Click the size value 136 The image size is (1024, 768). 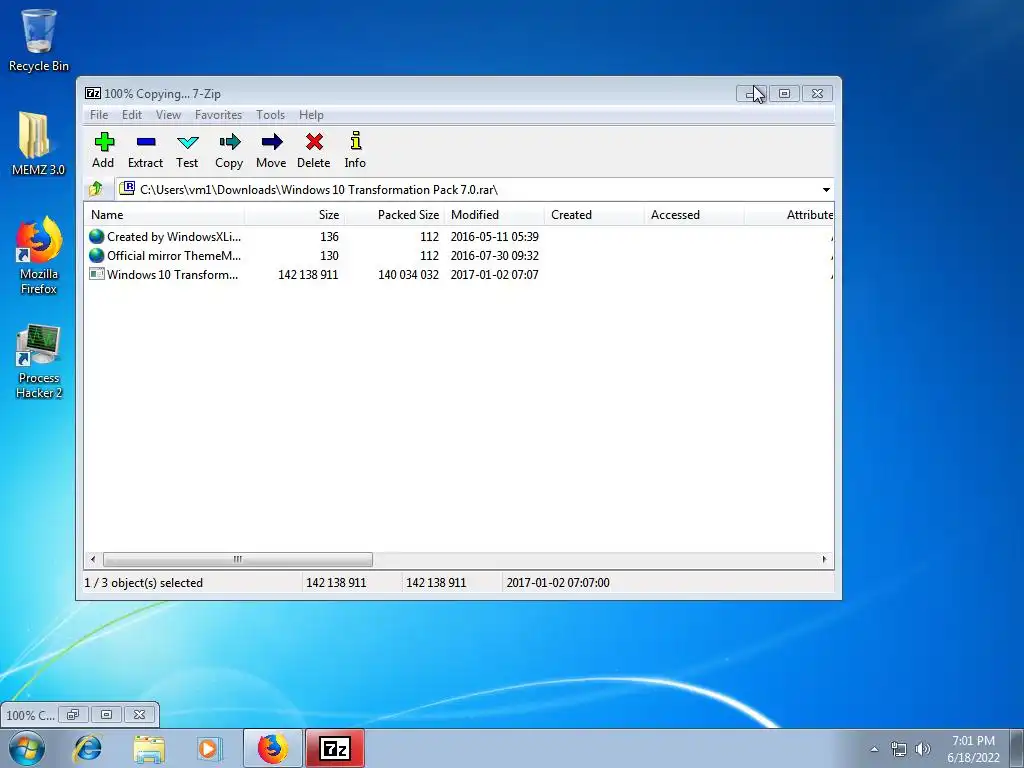[x=329, y=236]
